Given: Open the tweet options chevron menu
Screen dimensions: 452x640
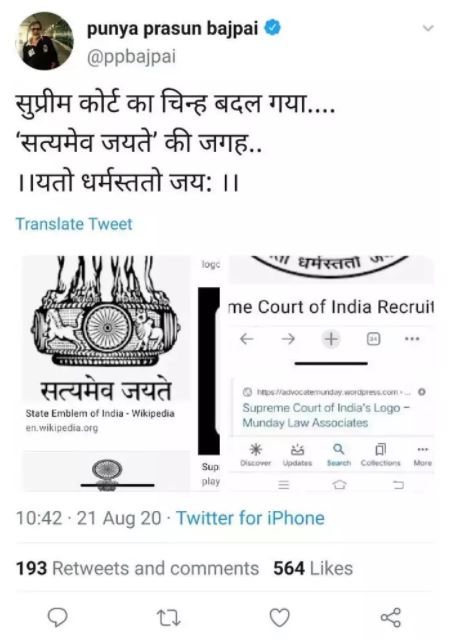Looking at the screenshot, I should coord(428,28).
